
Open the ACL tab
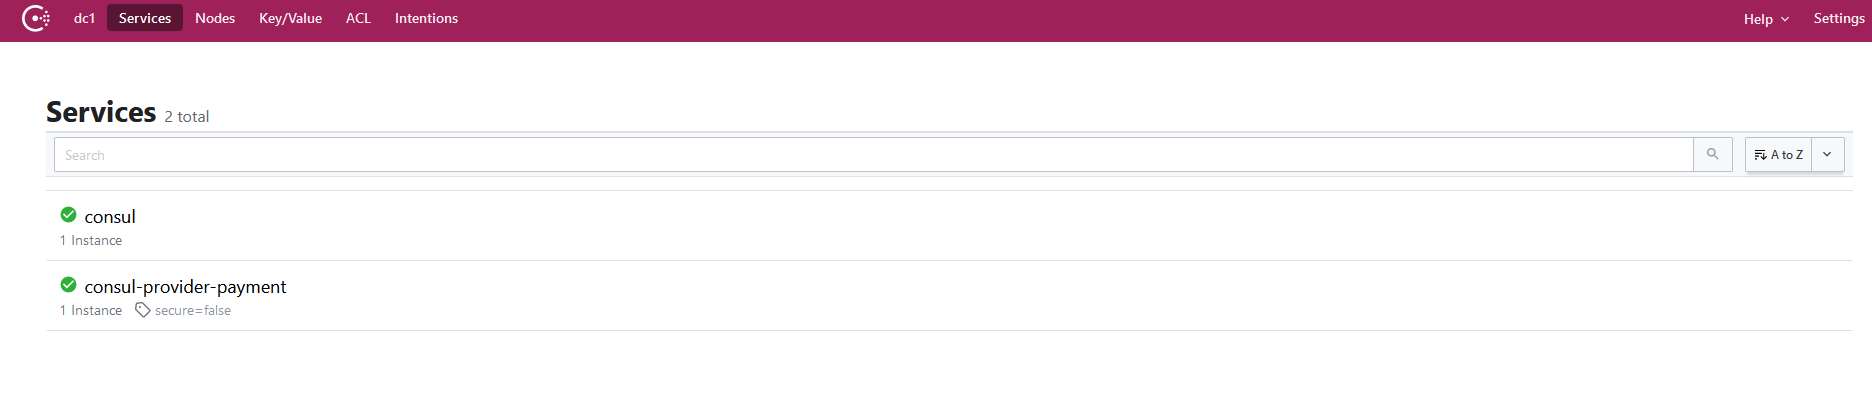click(358, 18)
